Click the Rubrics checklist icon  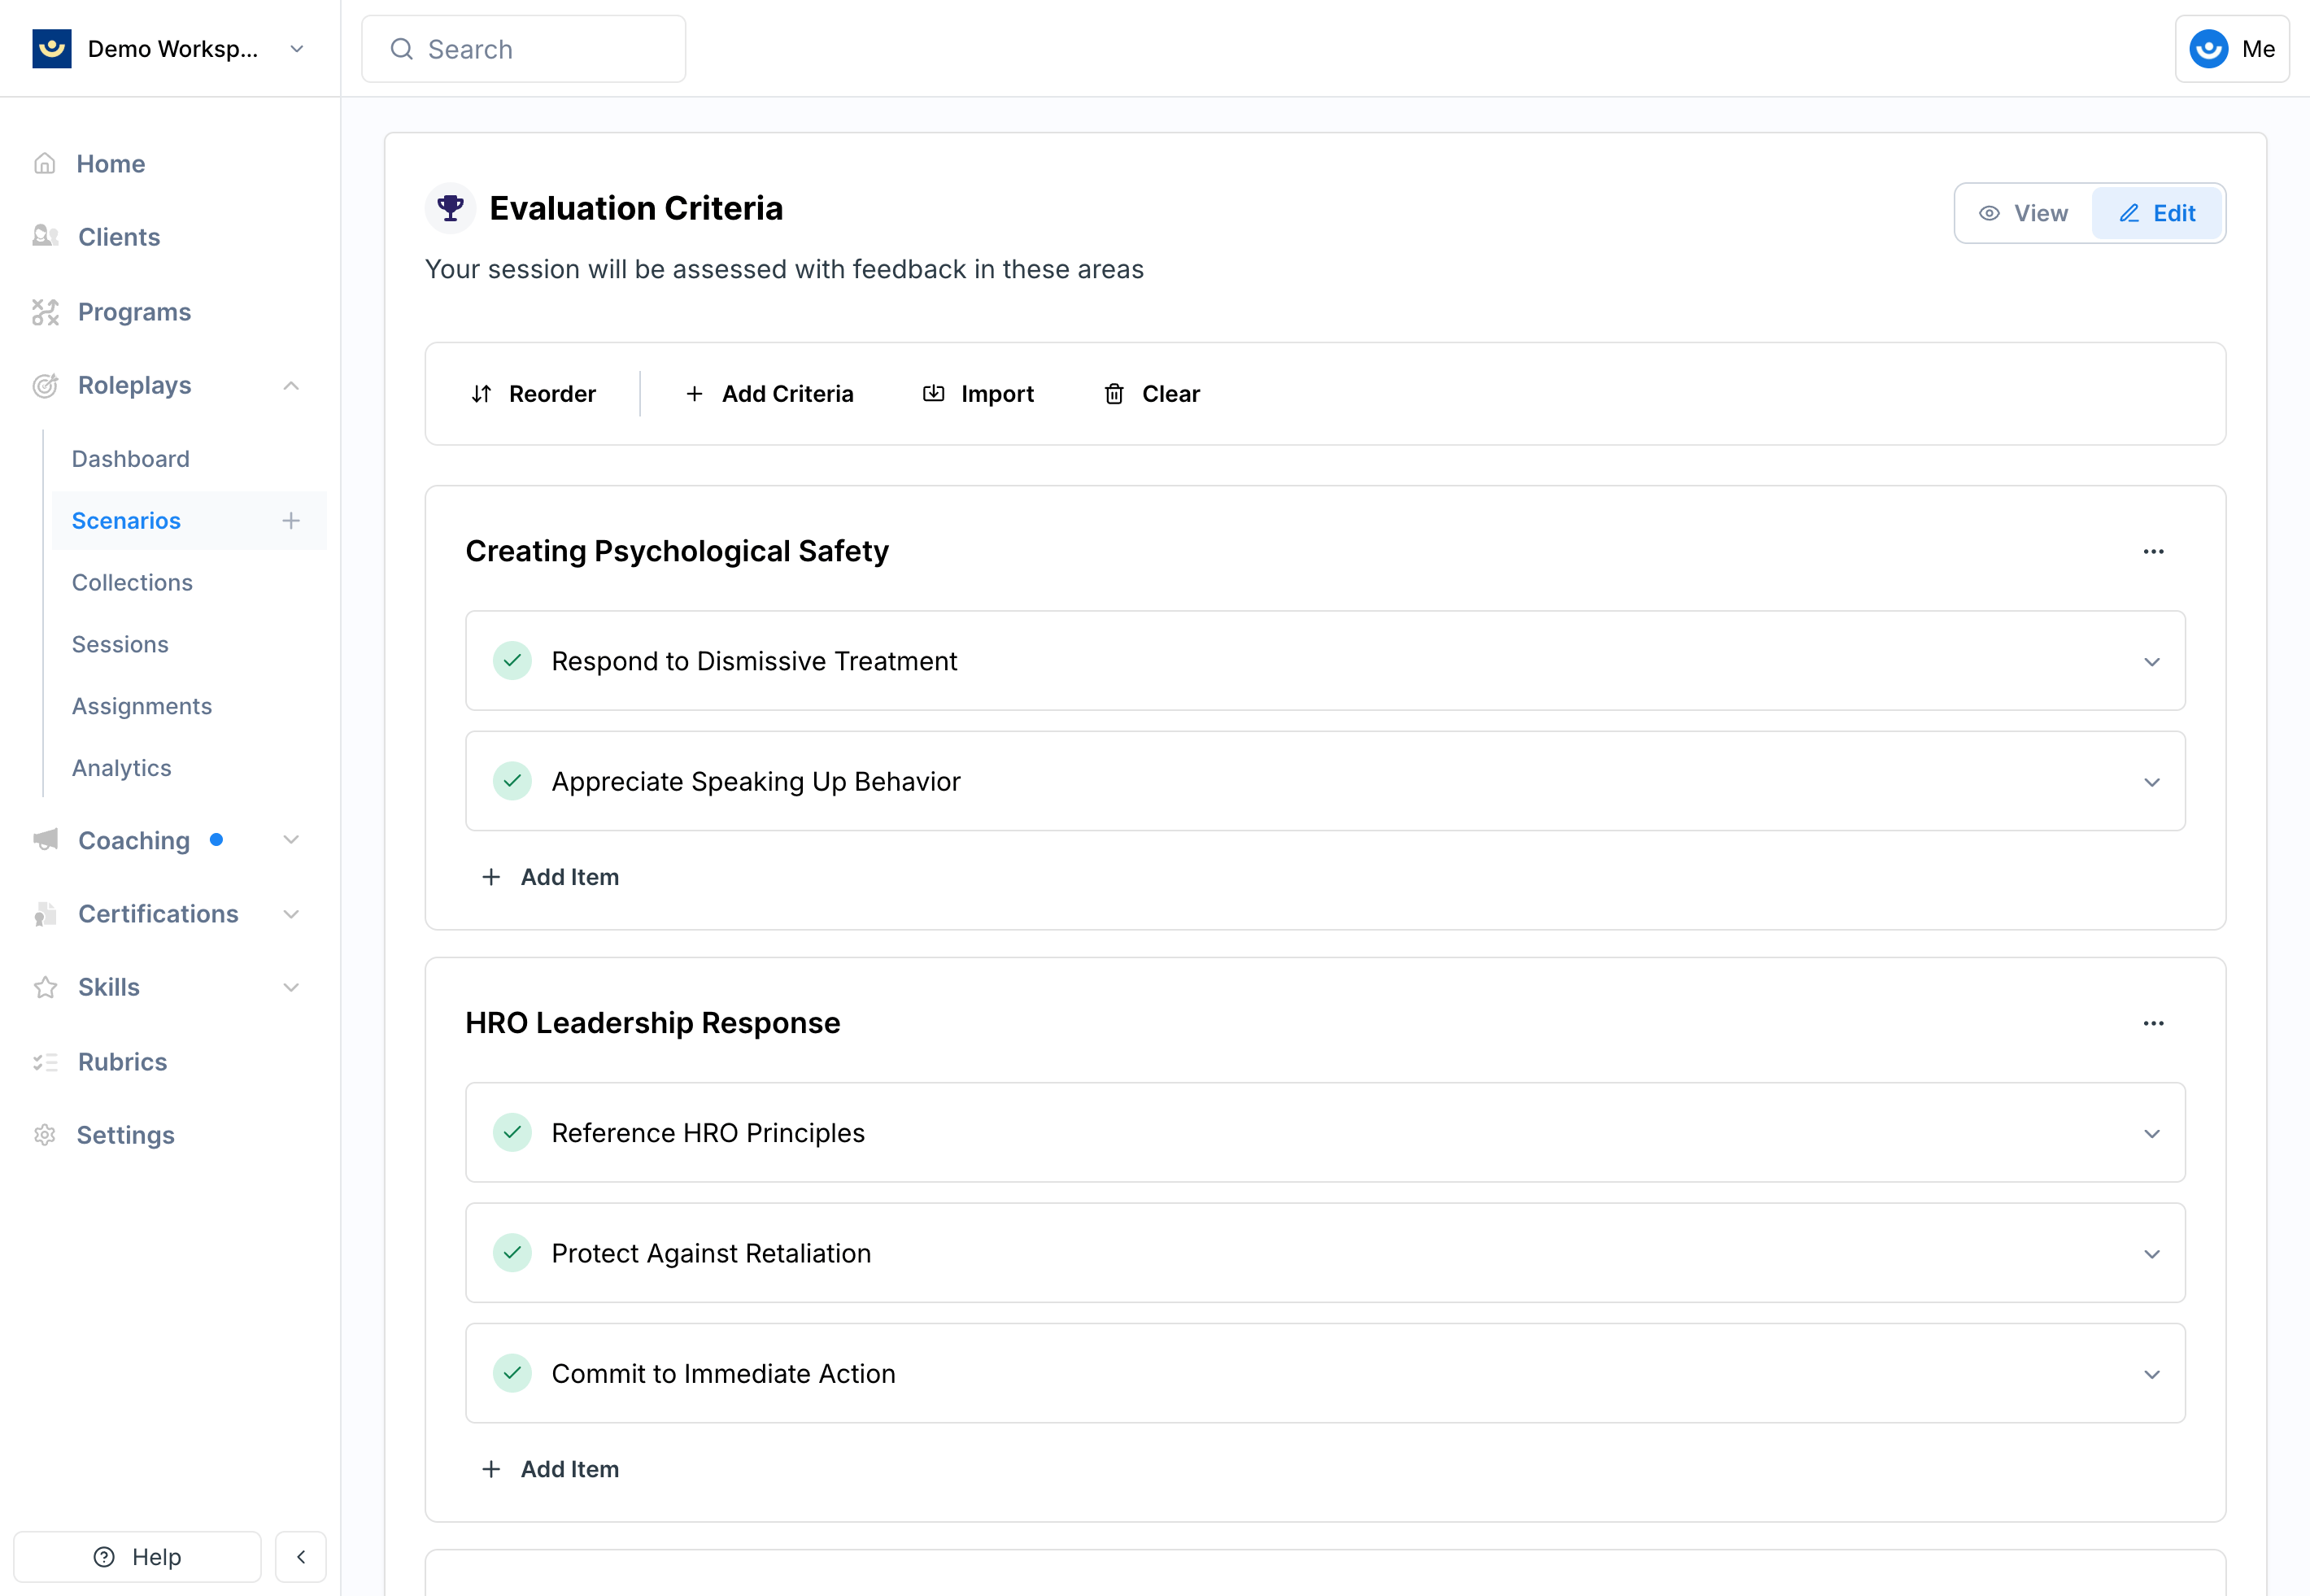45,1062
